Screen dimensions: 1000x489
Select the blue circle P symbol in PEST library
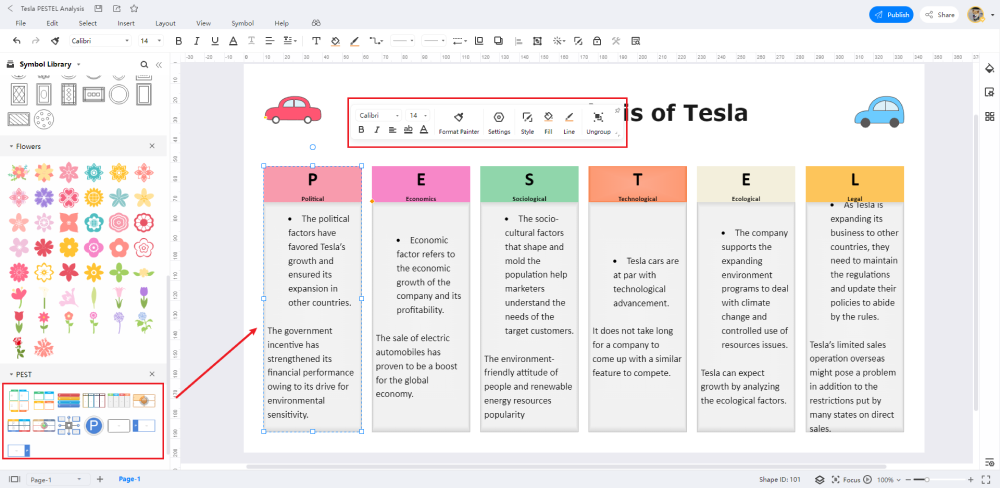click(x=94, y=425)
